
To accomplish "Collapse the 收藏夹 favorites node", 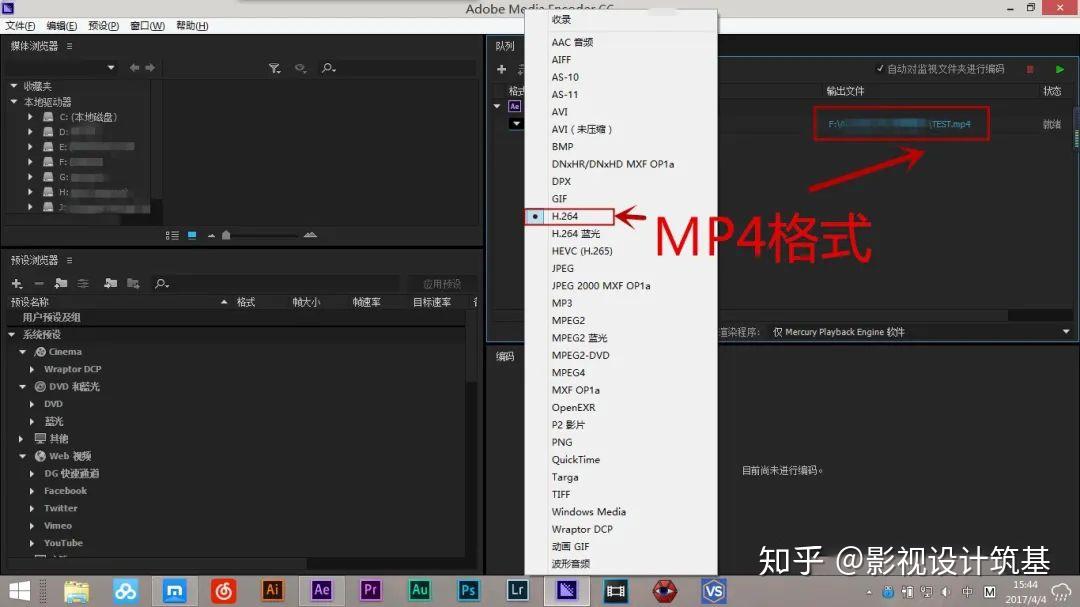I will (14, 86).
